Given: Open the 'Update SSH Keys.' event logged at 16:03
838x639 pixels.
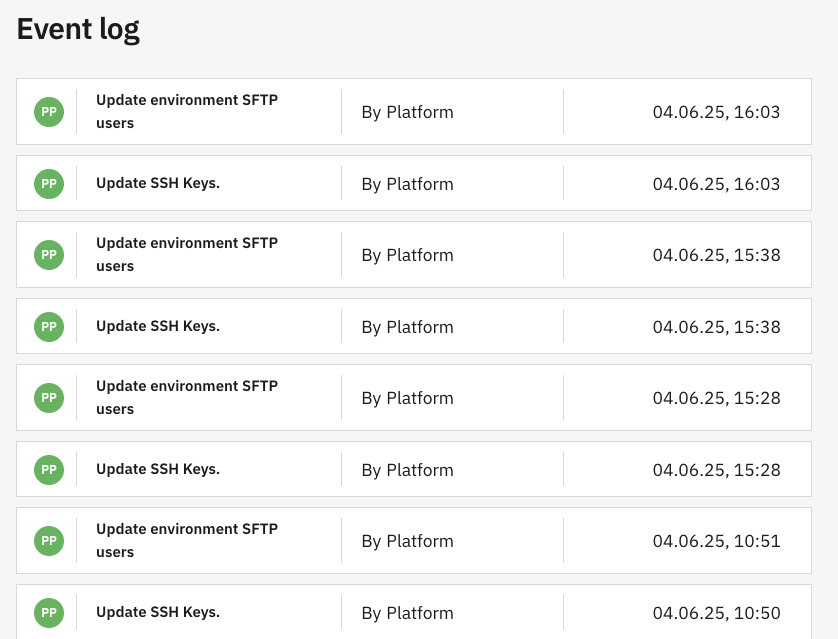Looking at the screenshot, I should pos(157,184).
